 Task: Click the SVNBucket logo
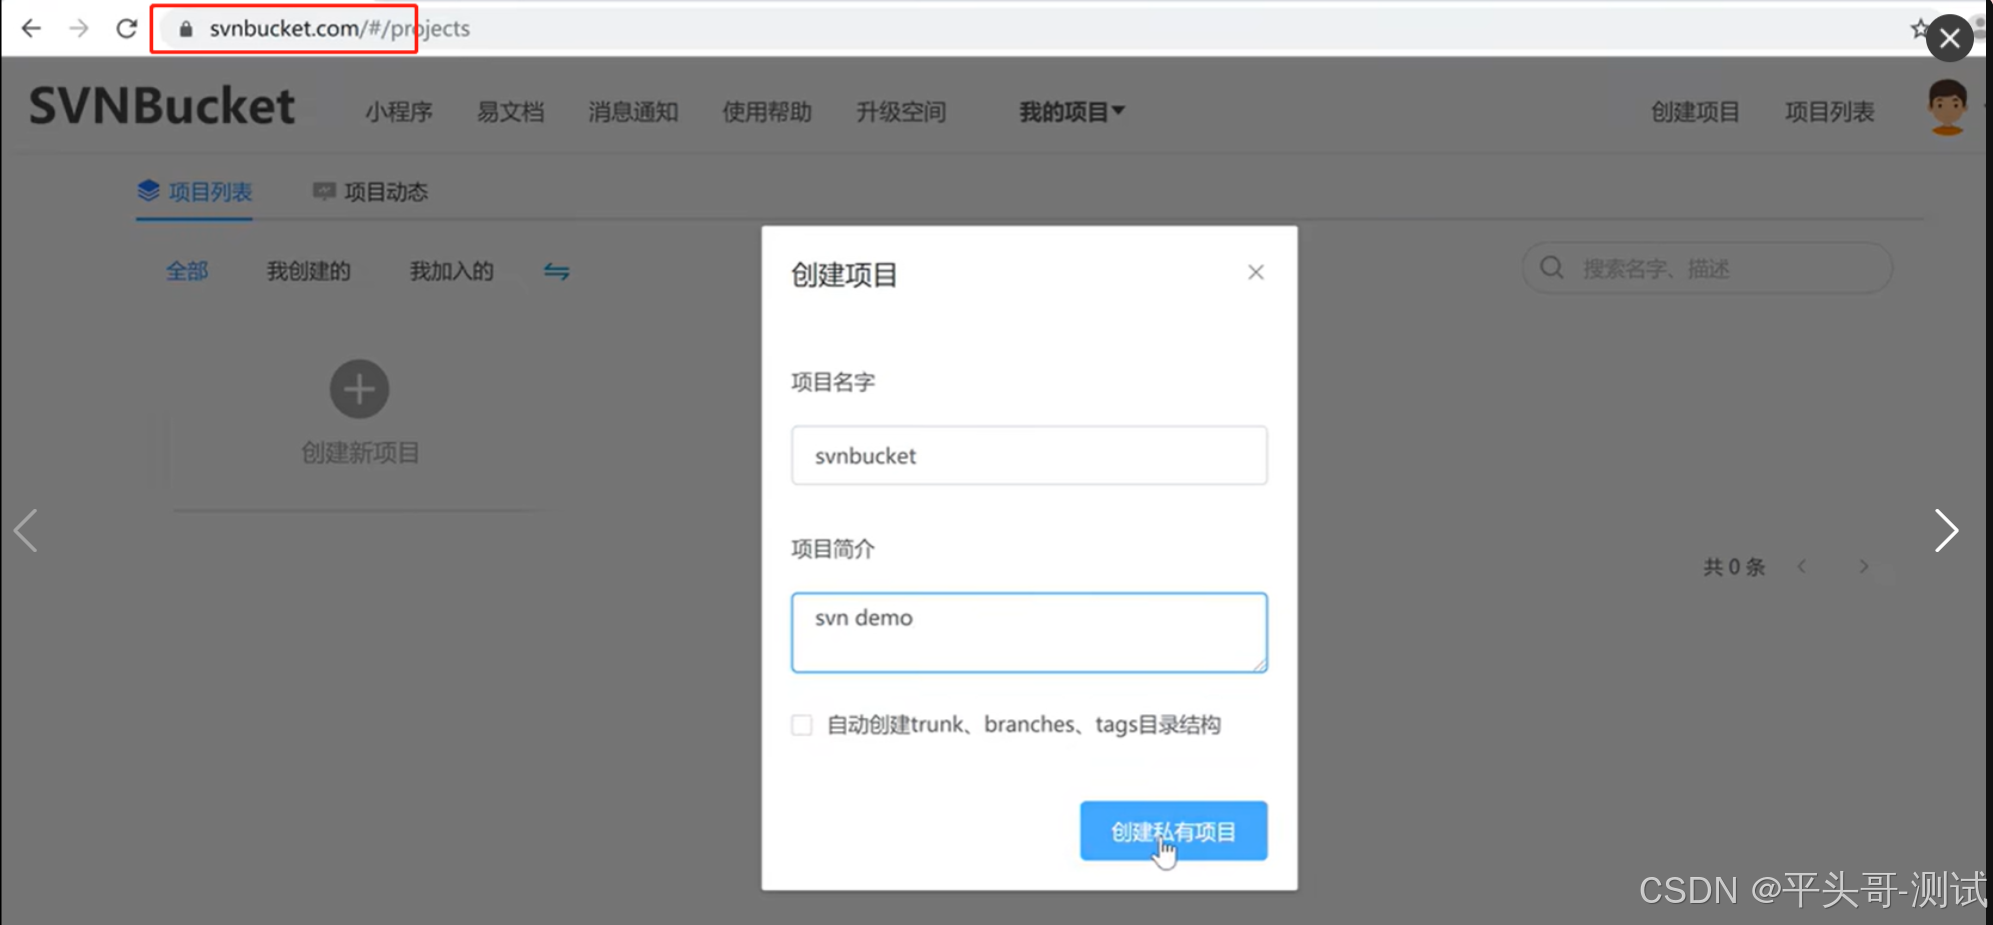pos(162,106)
